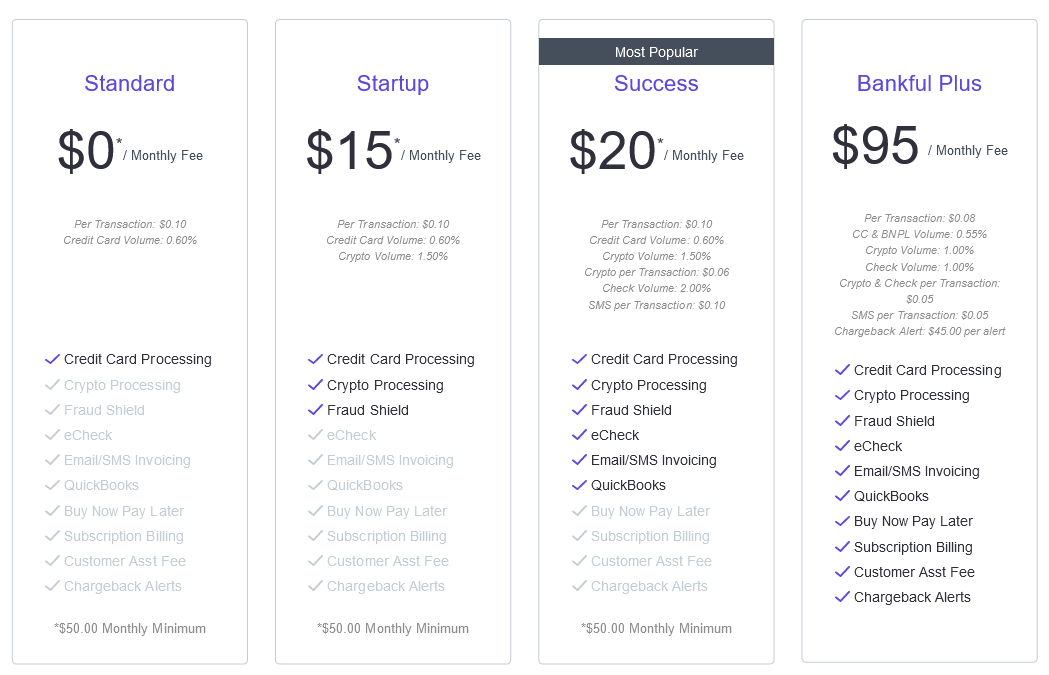Viewport: 1049px width, 675px height.
Task: Click Email/SMS Invoicing in the Success plan
Action: click(653, 460)
